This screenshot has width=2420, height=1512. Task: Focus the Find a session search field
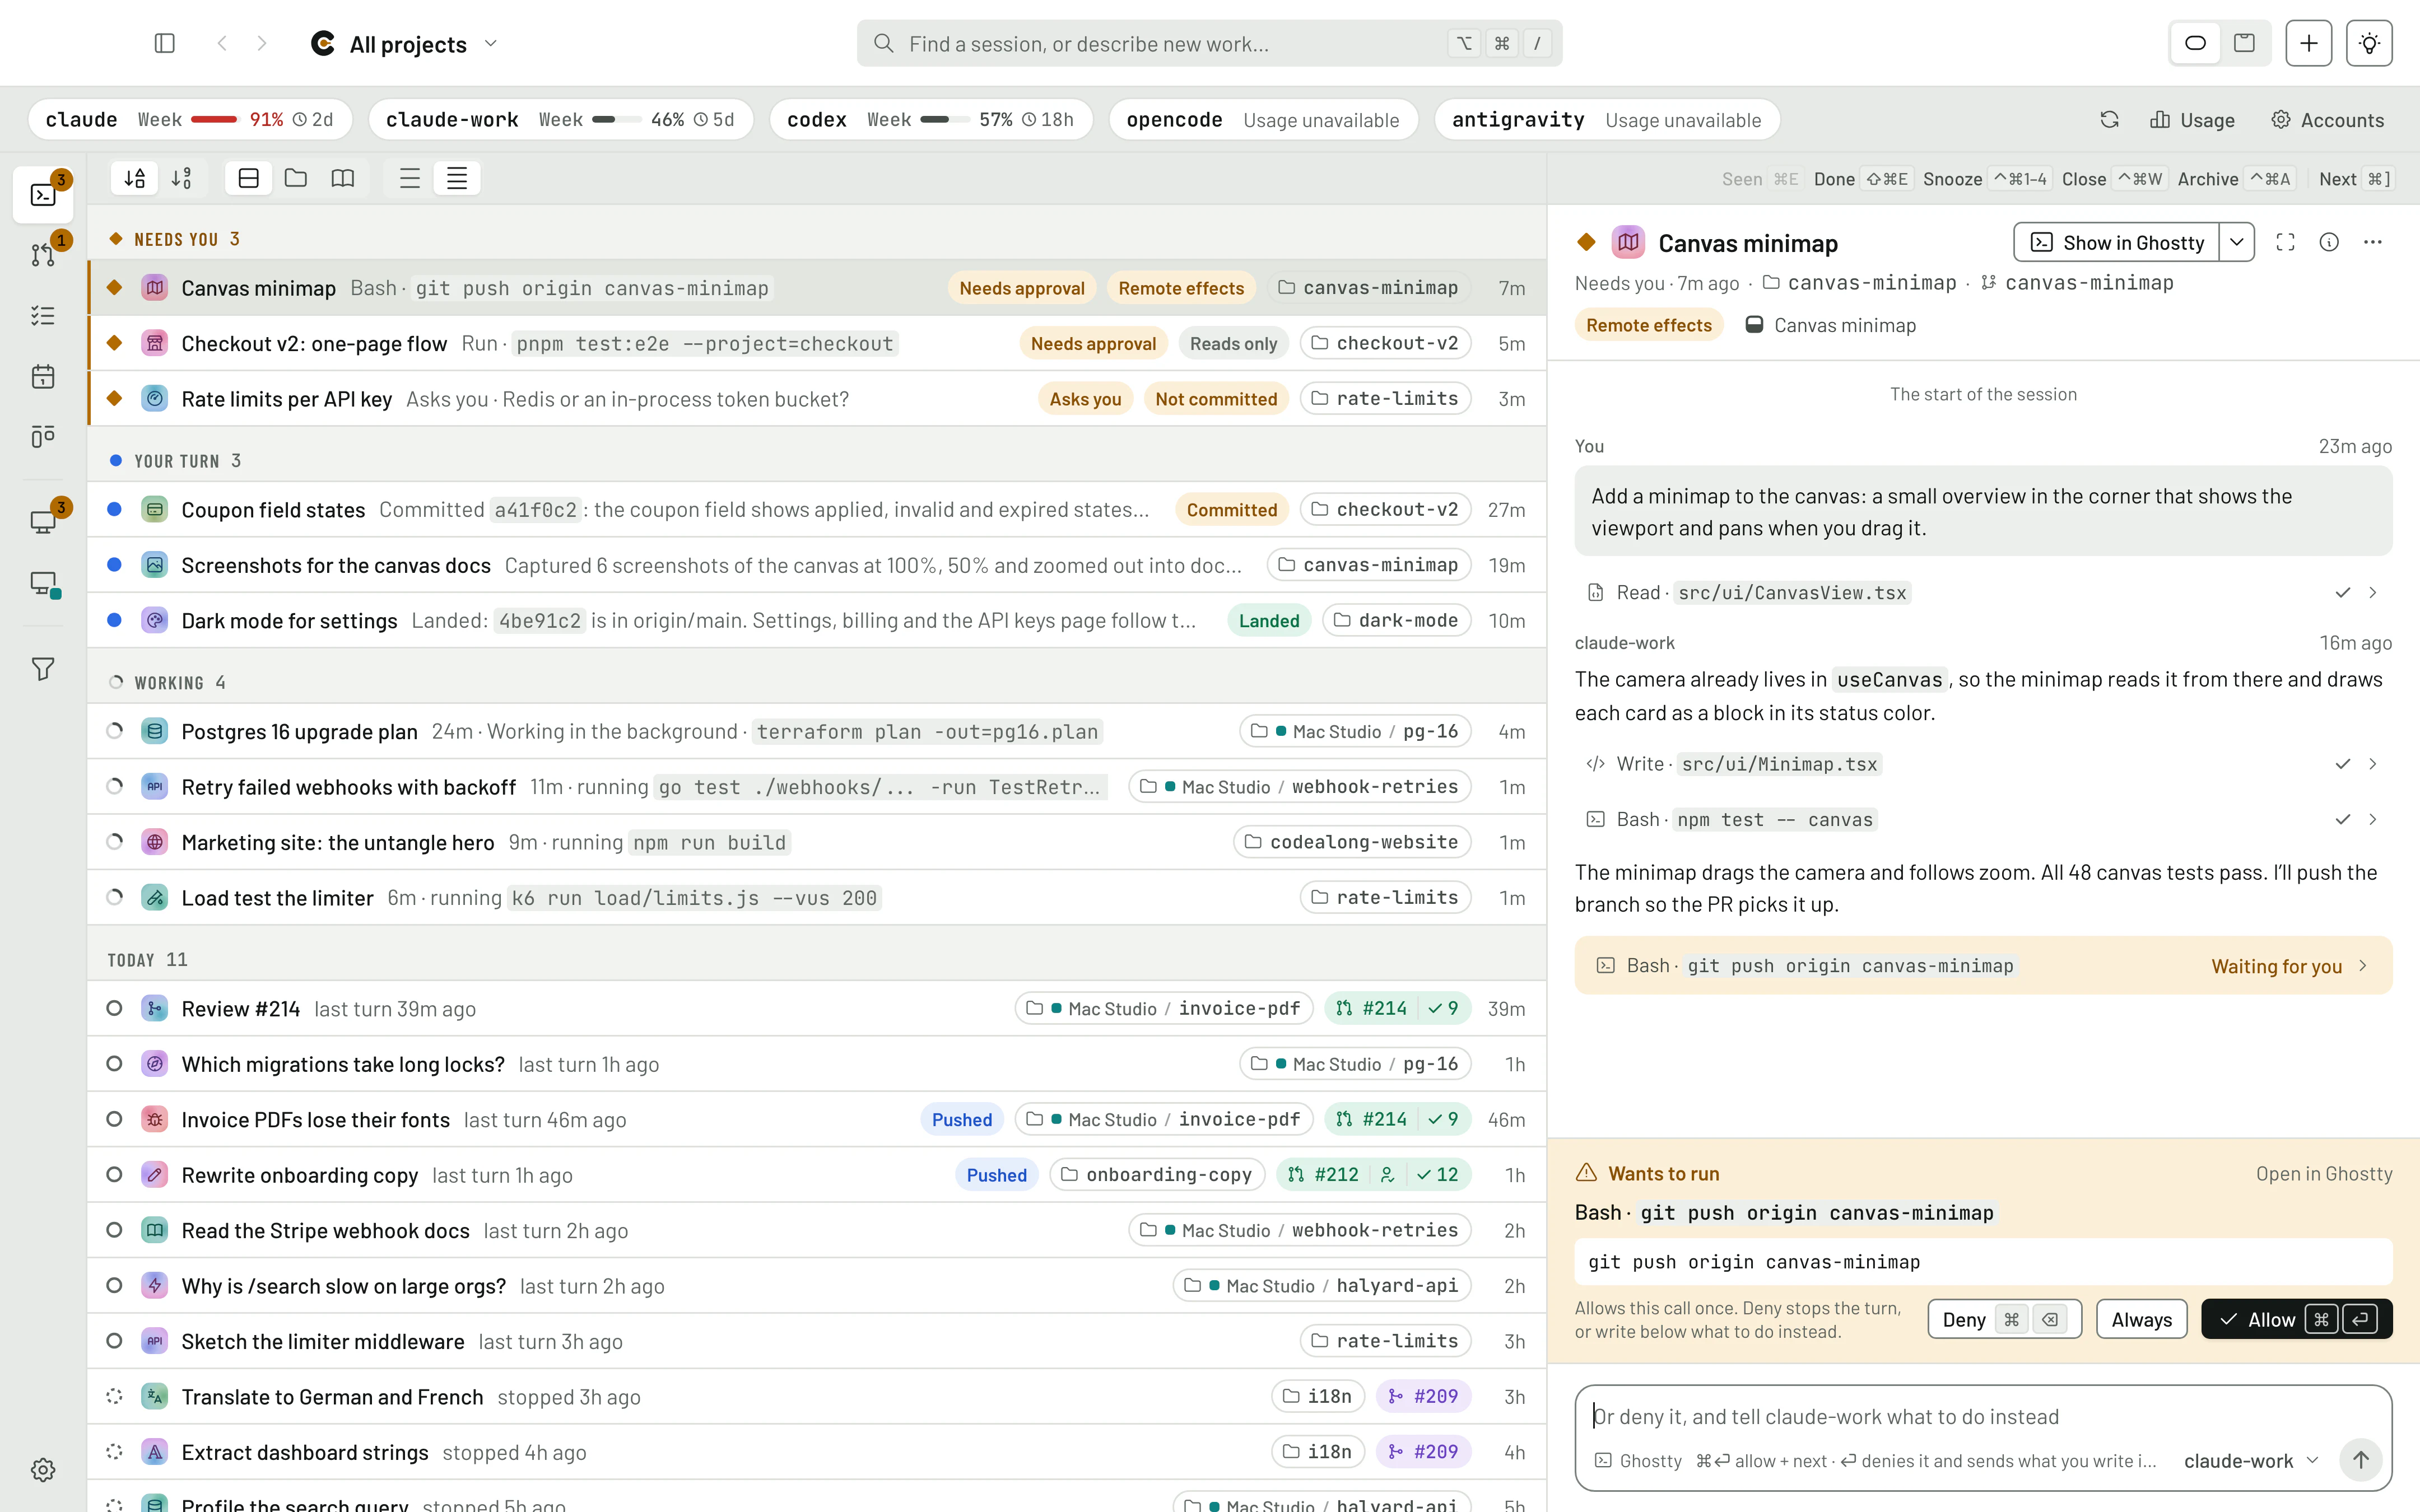[x=1209, y=43]
